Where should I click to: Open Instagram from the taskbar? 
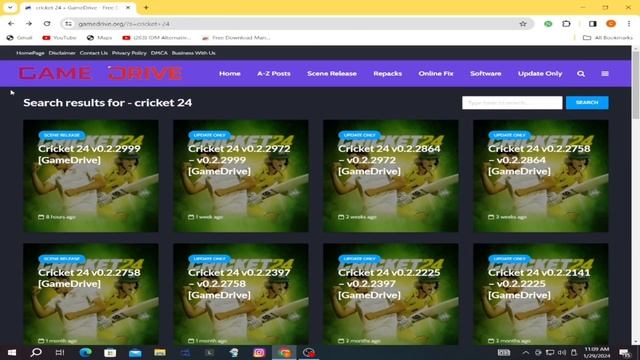(x=259, y=353)
